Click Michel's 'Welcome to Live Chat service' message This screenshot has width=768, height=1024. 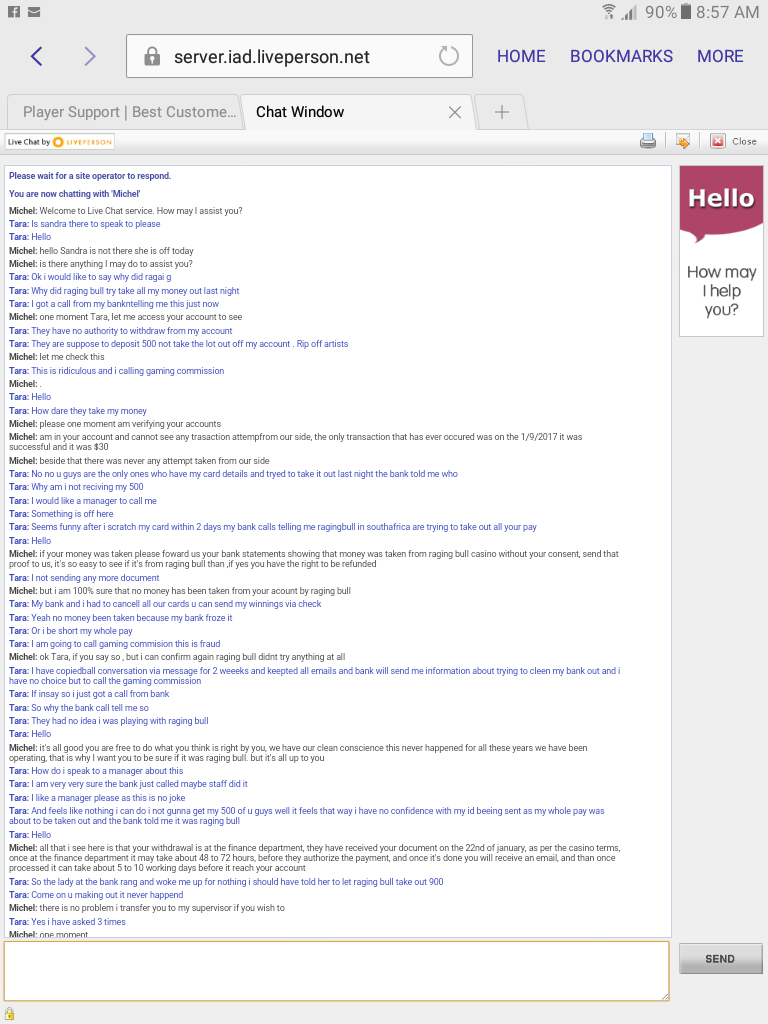coord(125,211)
